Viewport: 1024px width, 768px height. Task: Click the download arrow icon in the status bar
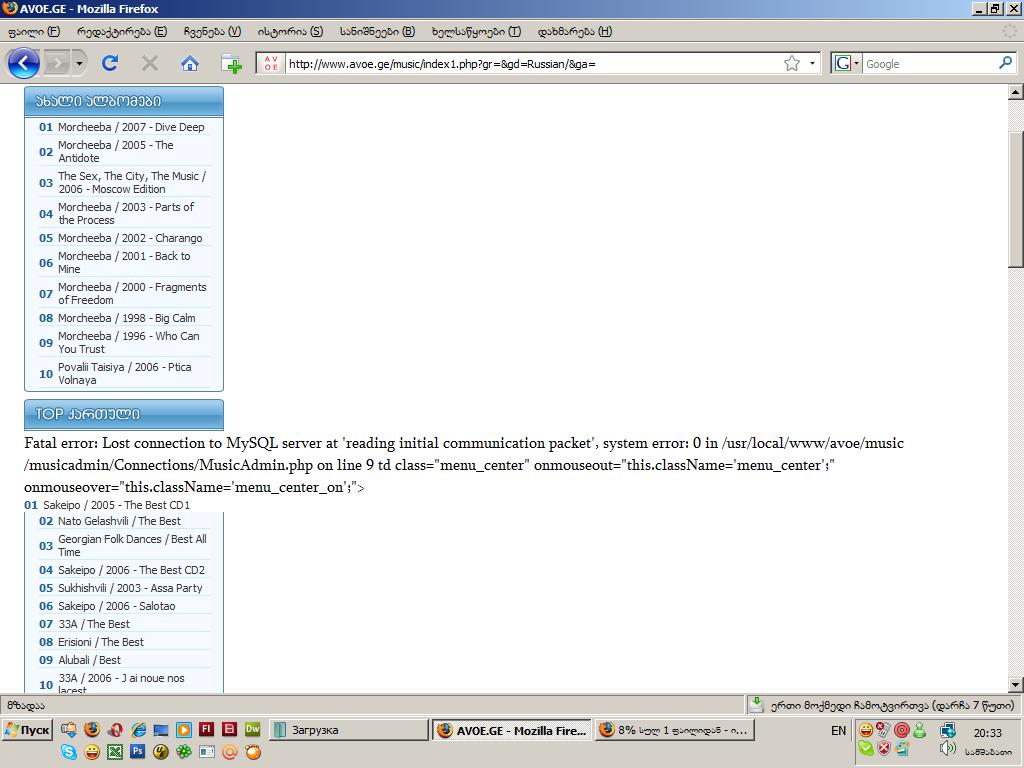(756, 705)
